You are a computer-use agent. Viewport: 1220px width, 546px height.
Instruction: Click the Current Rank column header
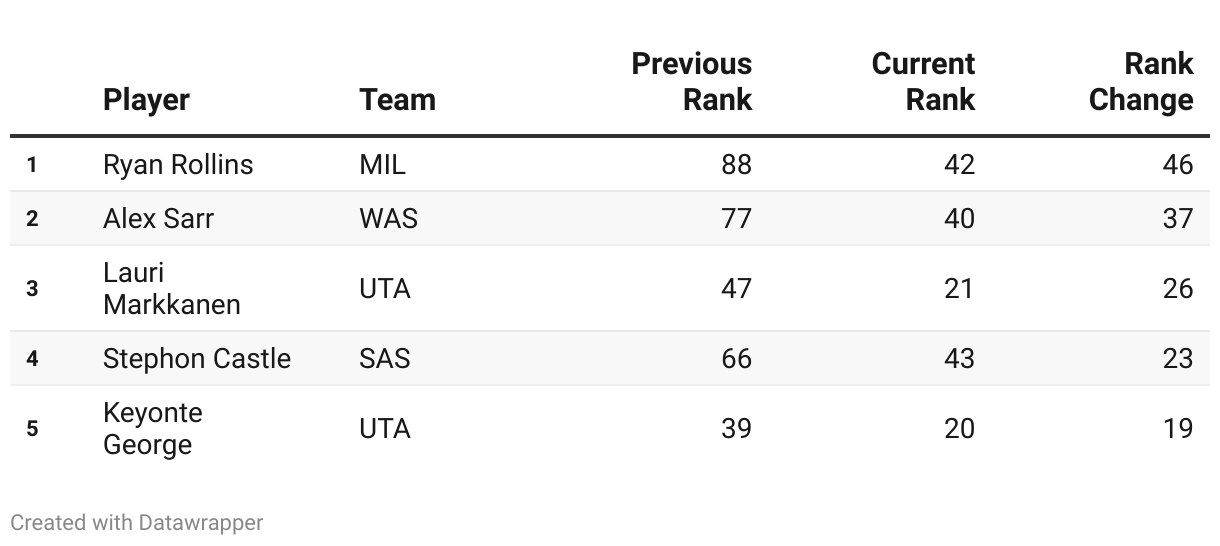923,82
